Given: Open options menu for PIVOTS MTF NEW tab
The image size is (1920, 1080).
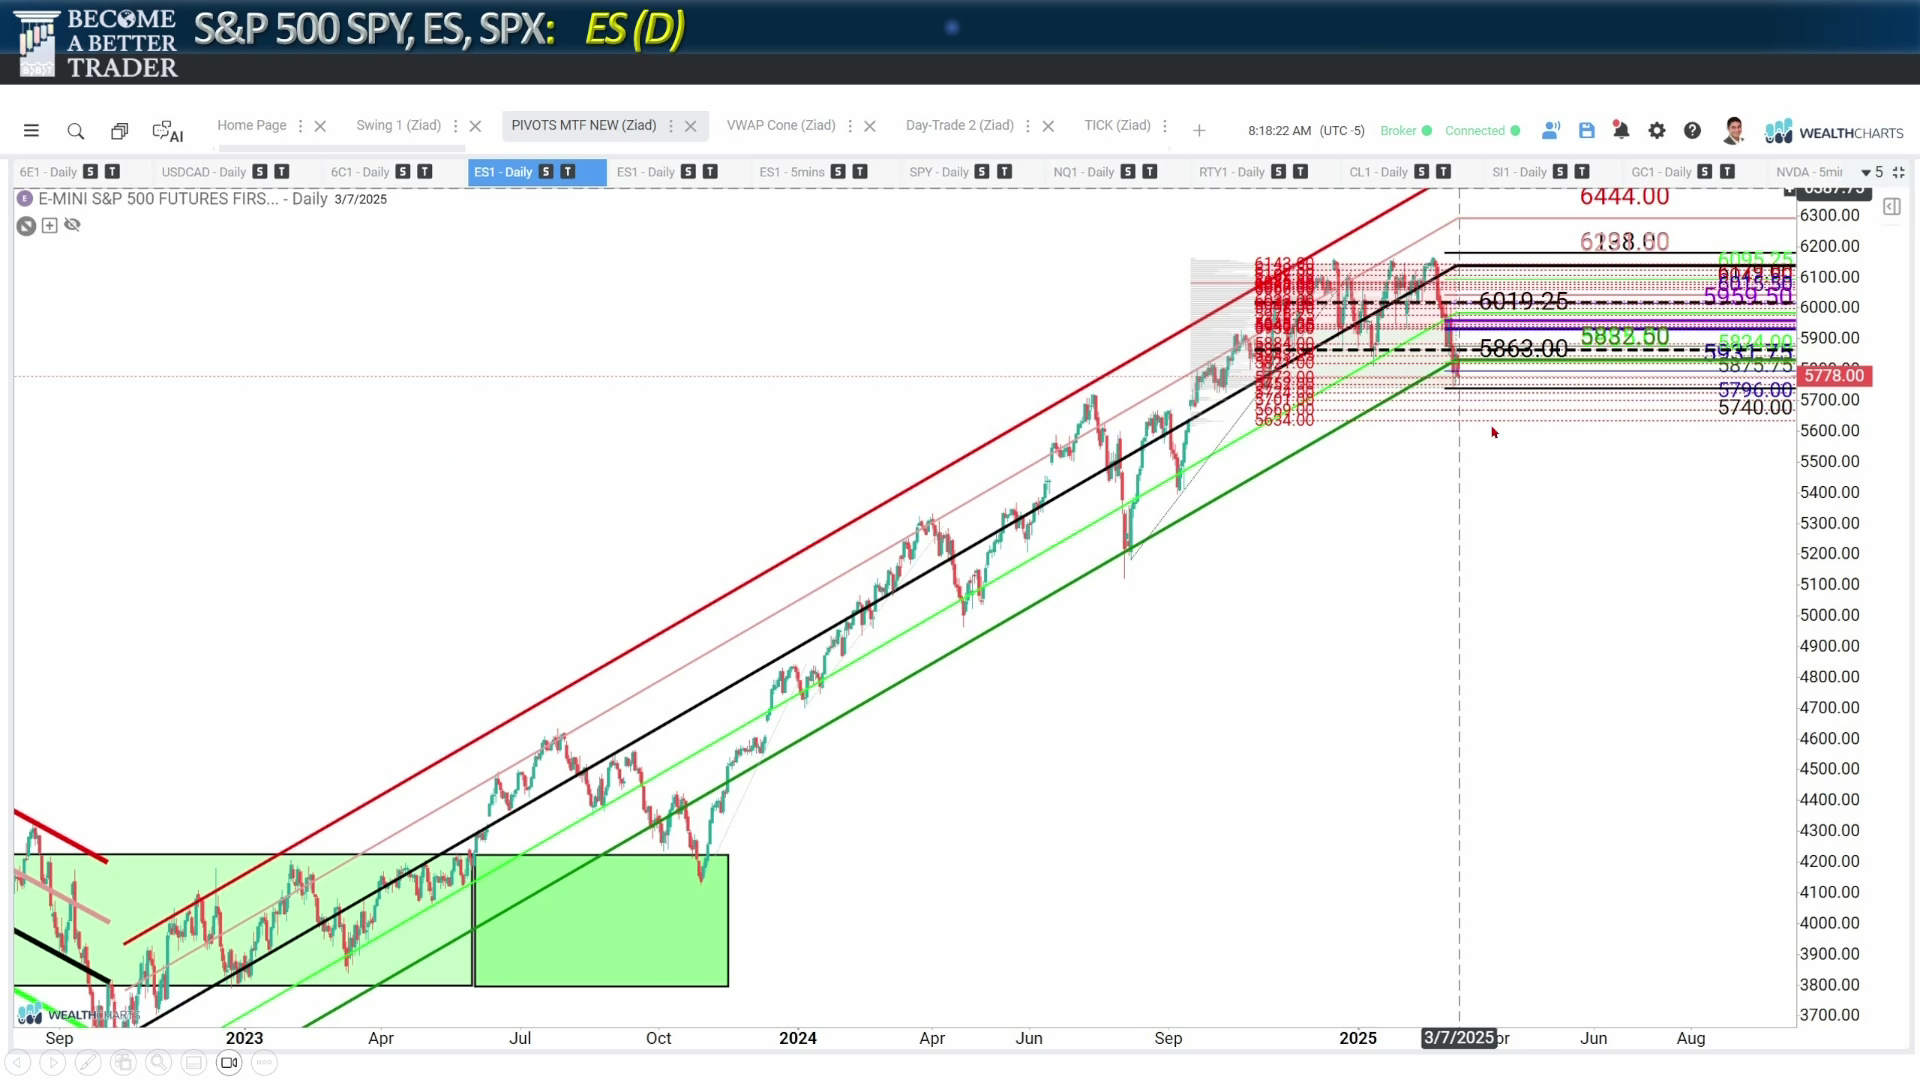Looking at the screenshot, I should pyautogui.click(x=671, y=126).
